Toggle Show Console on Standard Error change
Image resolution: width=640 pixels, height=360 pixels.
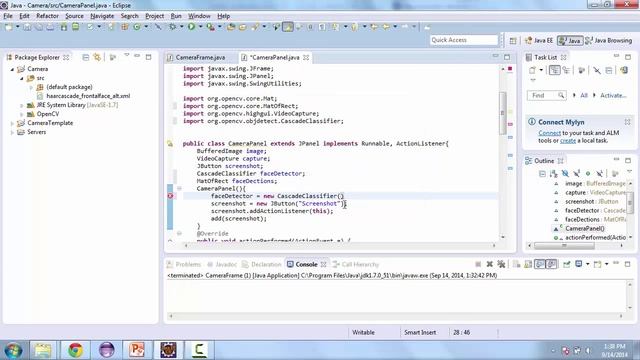coord(551,264)
